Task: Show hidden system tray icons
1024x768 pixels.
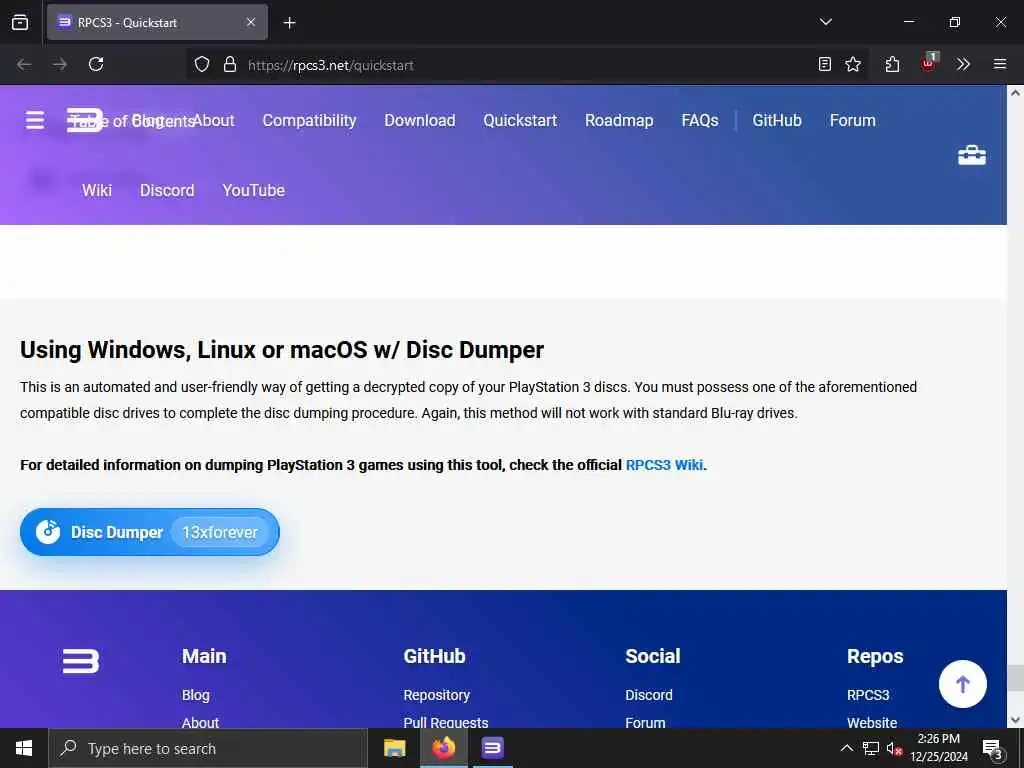Action: click(846, 748)
